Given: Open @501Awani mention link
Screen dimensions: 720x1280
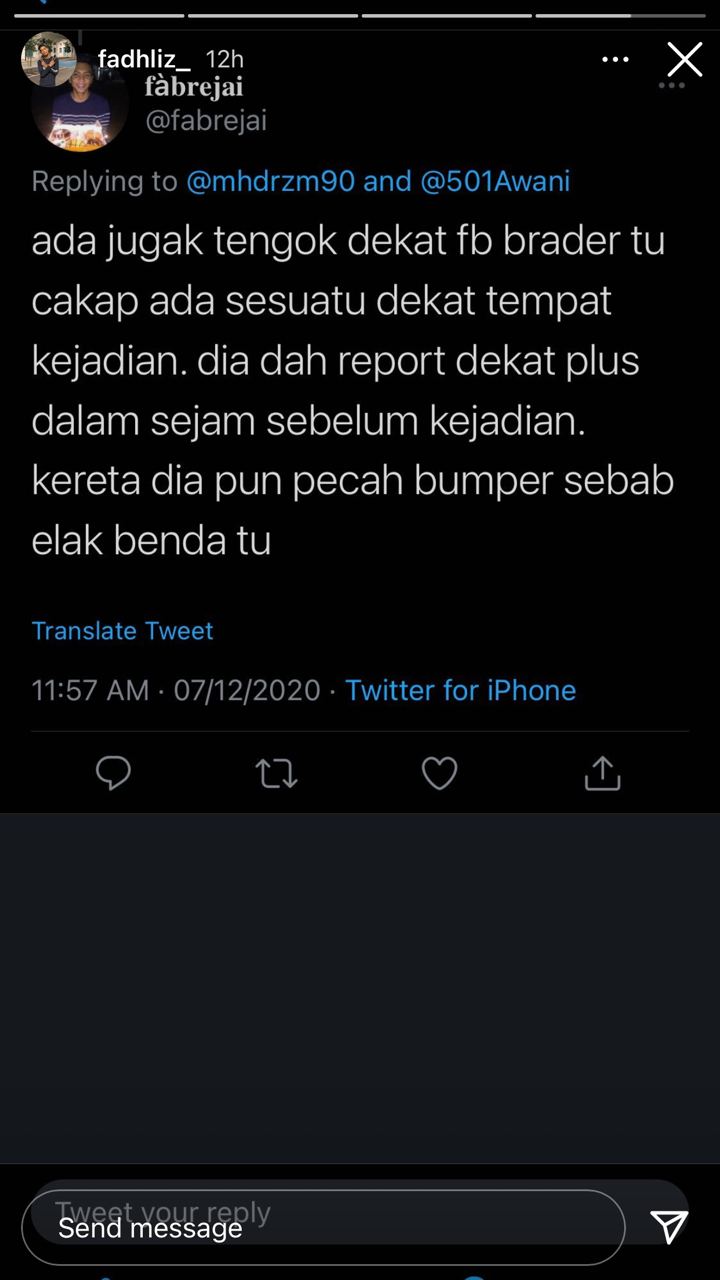Looking at the screenshot, I should pyautogui.click(x=496, y=181).
